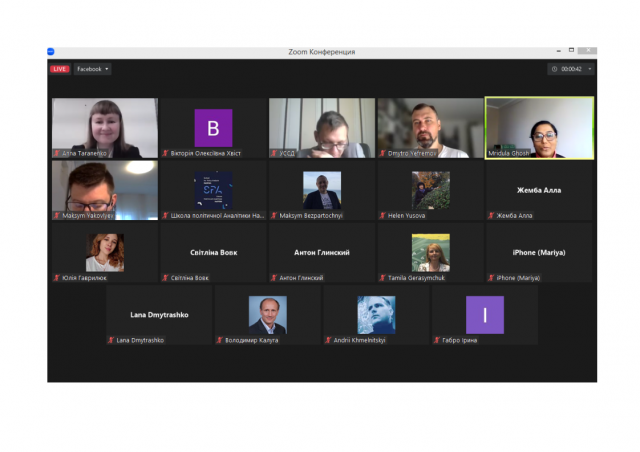Click muted mic icon on iPhone (Mariya) tile
This screenshot has width=640, height=452.
pyautogui.click(x=491, y=277)
